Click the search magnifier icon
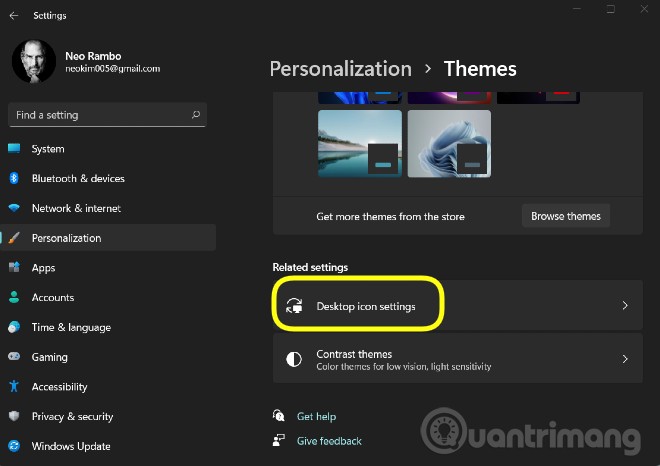 [196, 115]
